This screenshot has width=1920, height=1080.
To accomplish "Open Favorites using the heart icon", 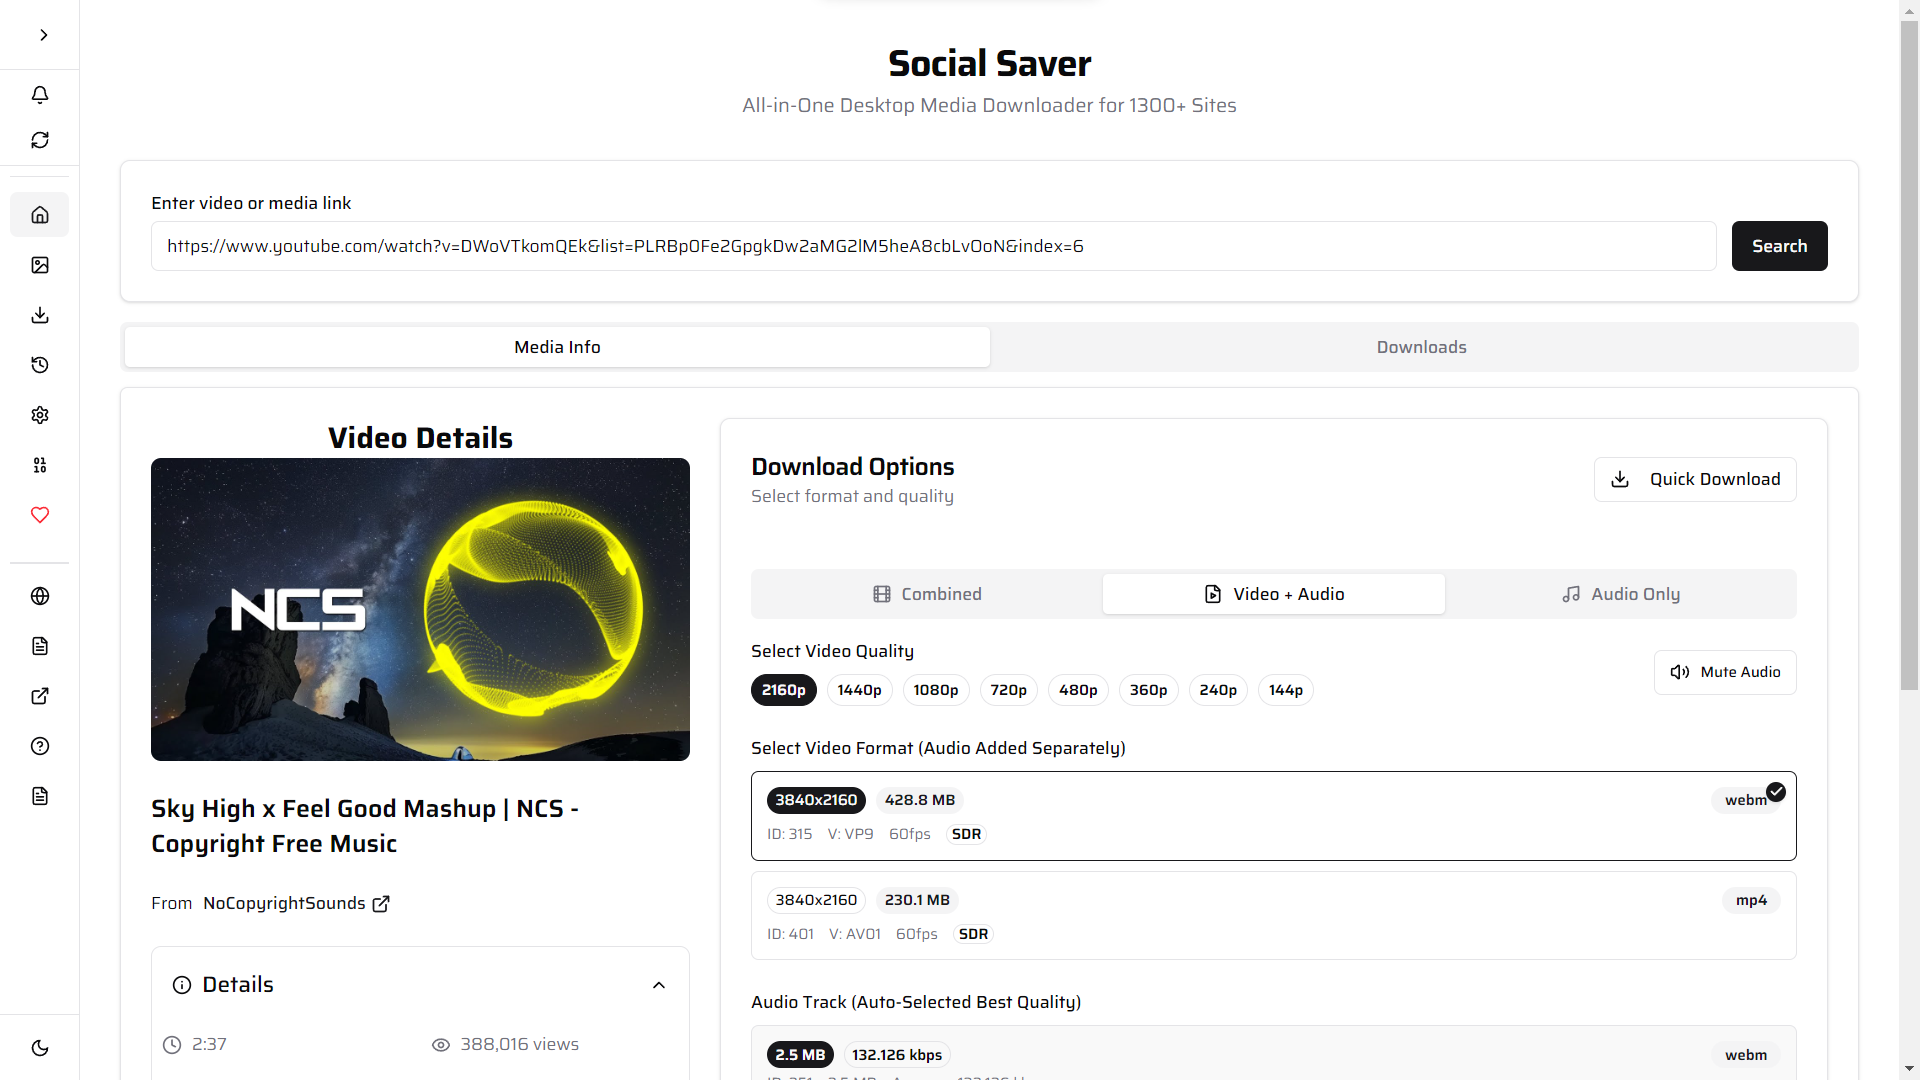I will click(39, 515).
